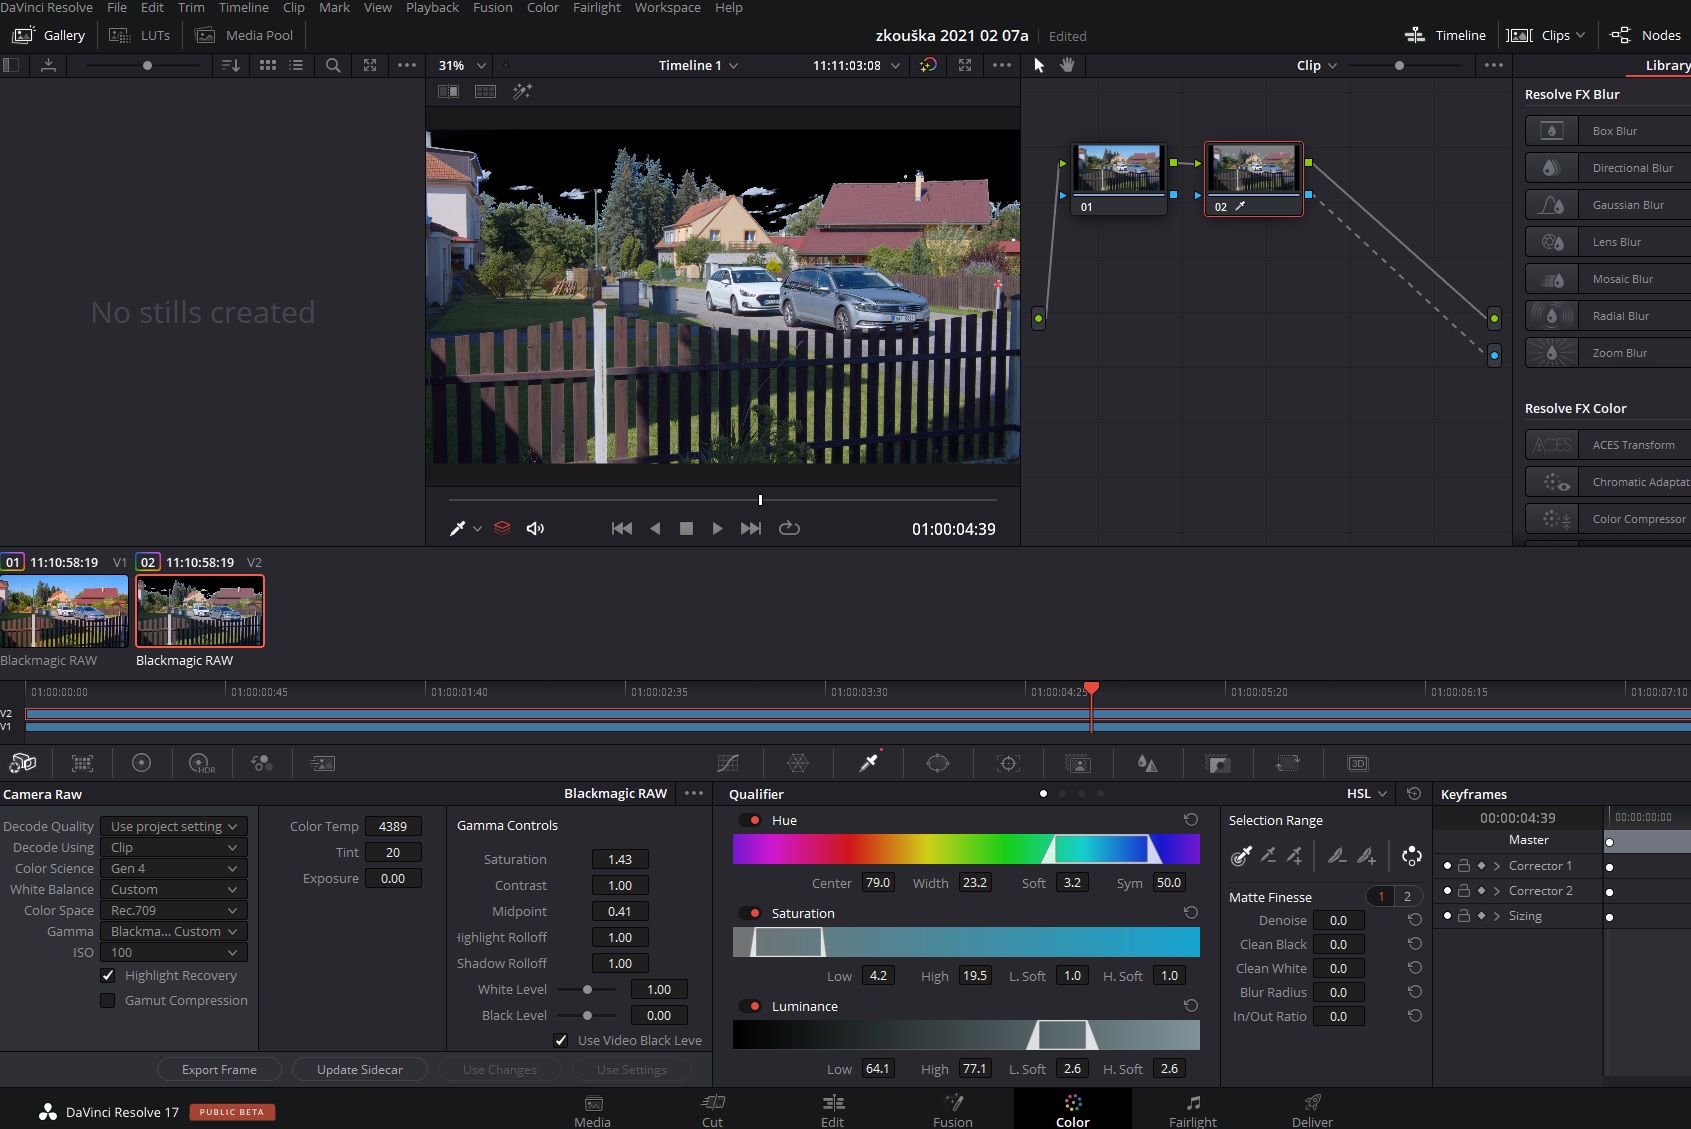
Task: Open the White Balance Custom dropdown
Action: pos(173,889)
